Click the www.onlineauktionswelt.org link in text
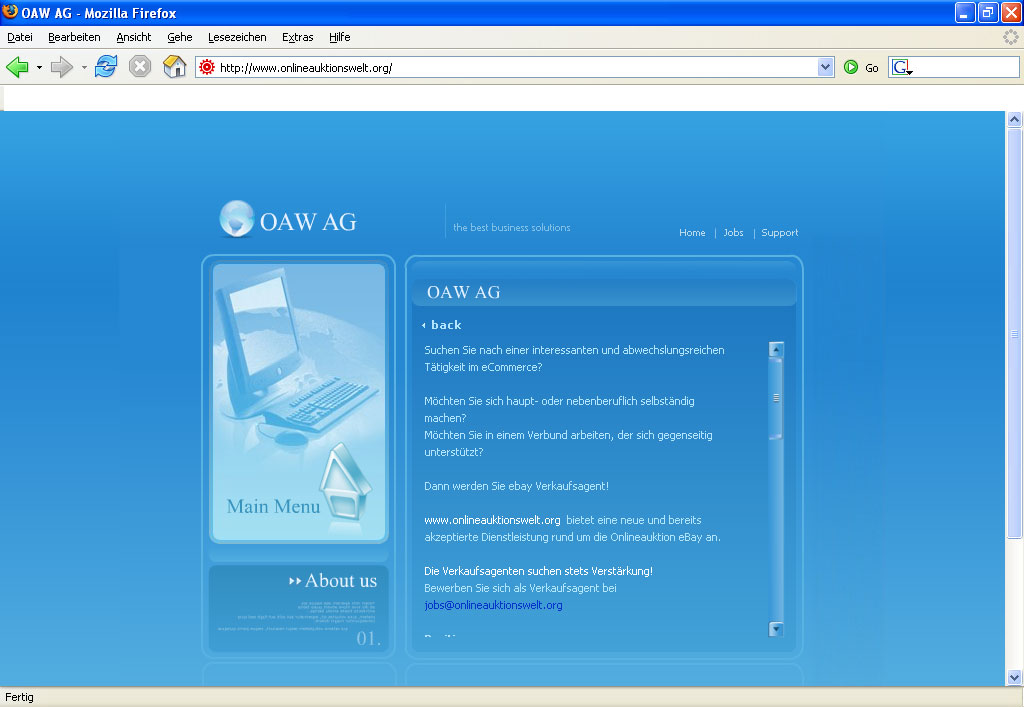Viewport: 1024px width, 707px height. [492, 520]
